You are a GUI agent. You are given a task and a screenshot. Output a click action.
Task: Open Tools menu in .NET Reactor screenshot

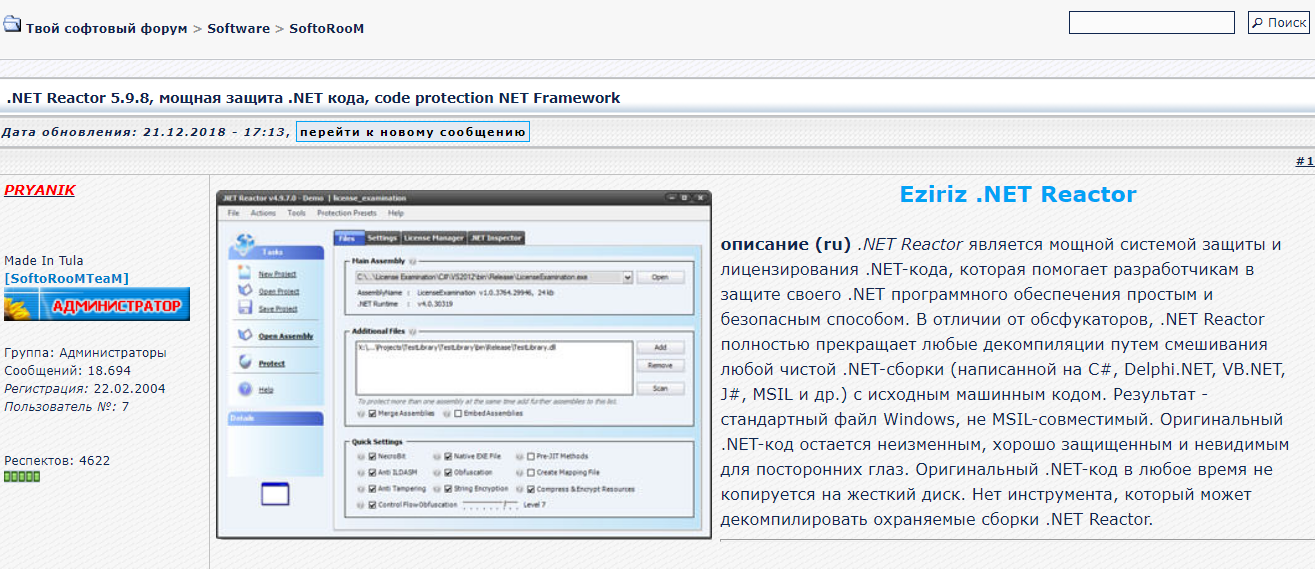point(296,213)
